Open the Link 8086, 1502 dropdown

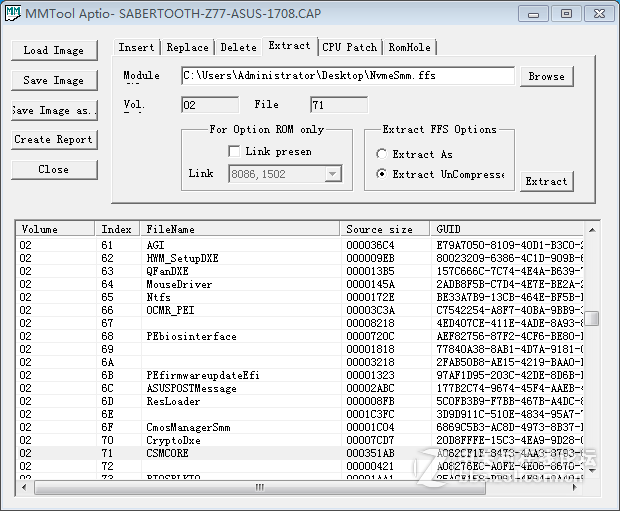(332, 174)
